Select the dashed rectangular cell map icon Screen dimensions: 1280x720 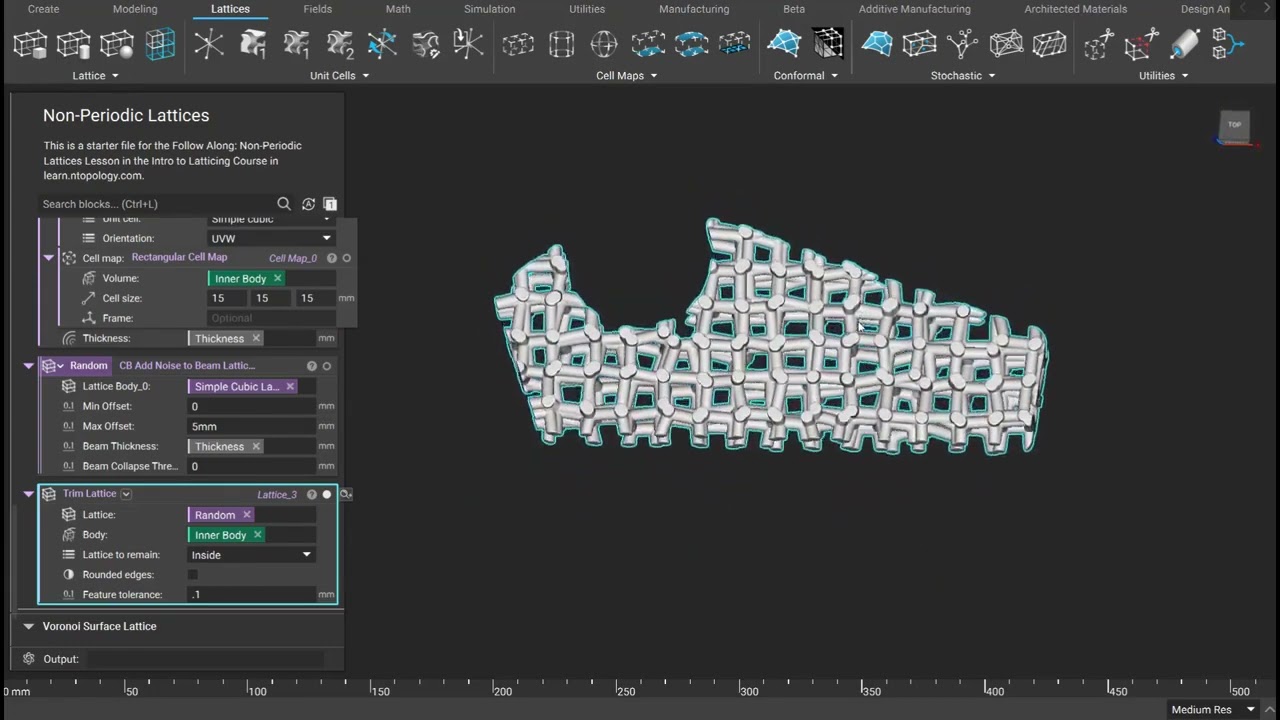pos(517,44)
